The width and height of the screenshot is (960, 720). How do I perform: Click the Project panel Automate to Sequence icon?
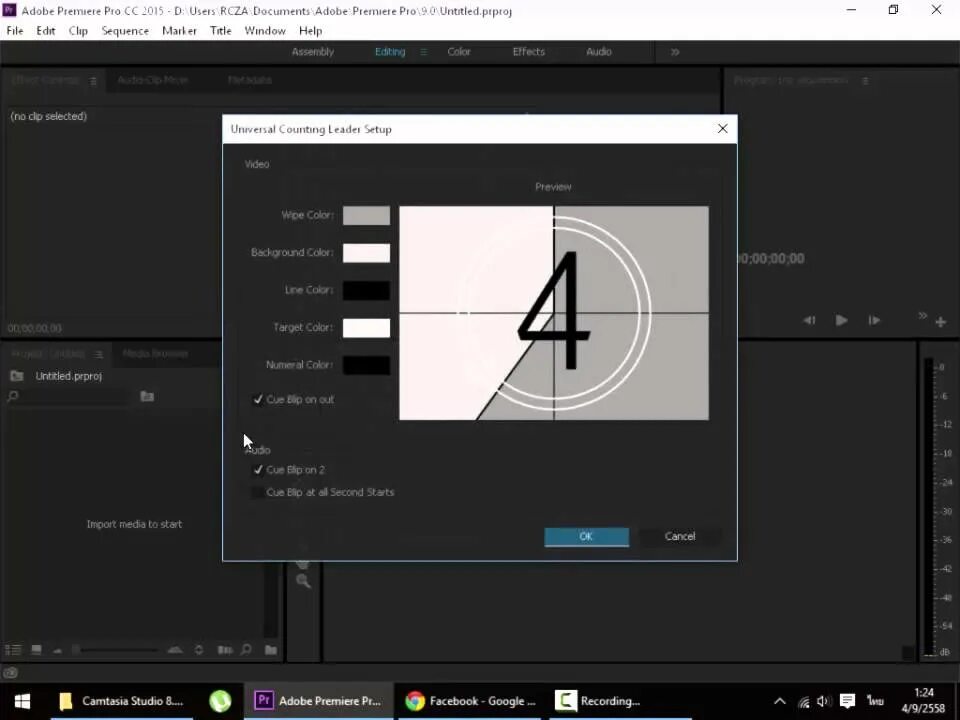225,650
